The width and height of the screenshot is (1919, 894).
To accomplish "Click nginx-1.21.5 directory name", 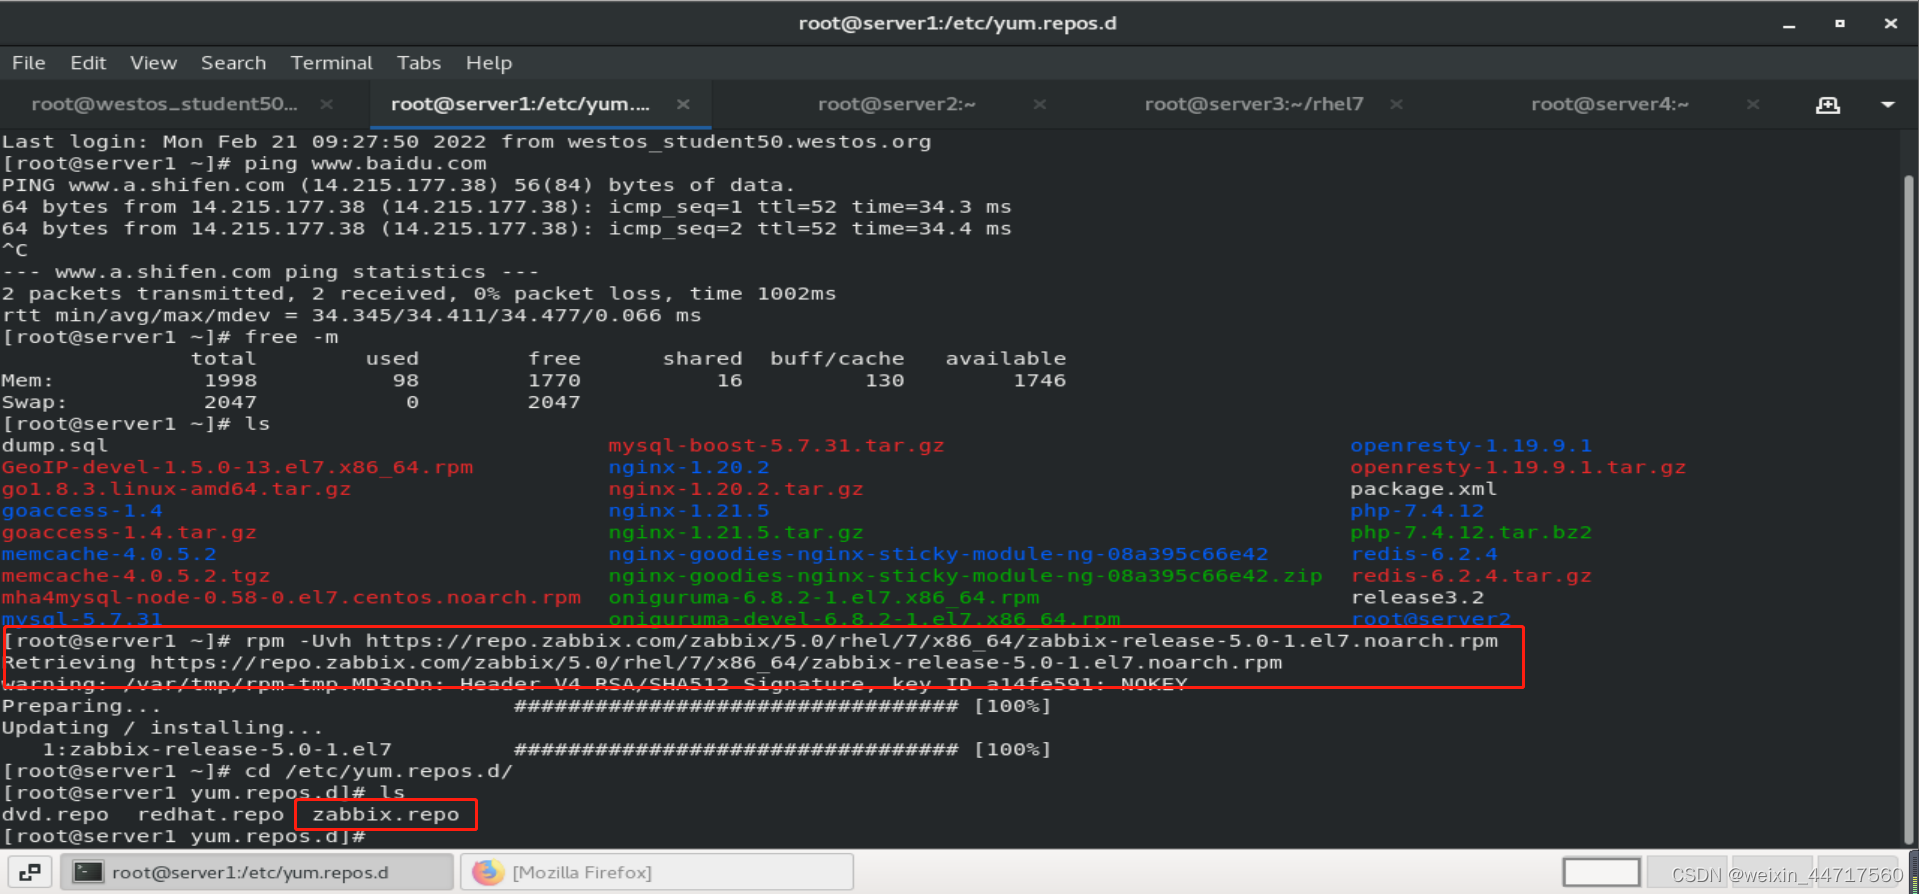I will coord(689,511).
